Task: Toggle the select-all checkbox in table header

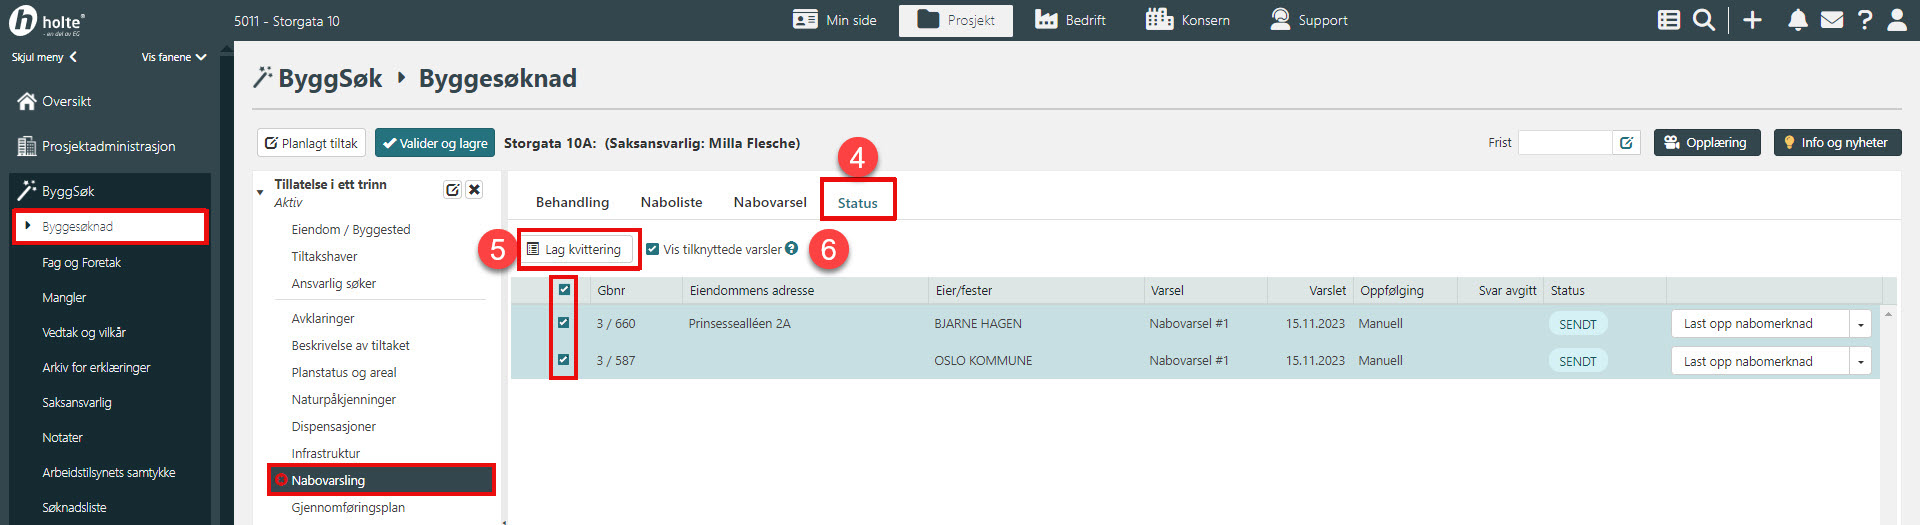Action: 564,290
